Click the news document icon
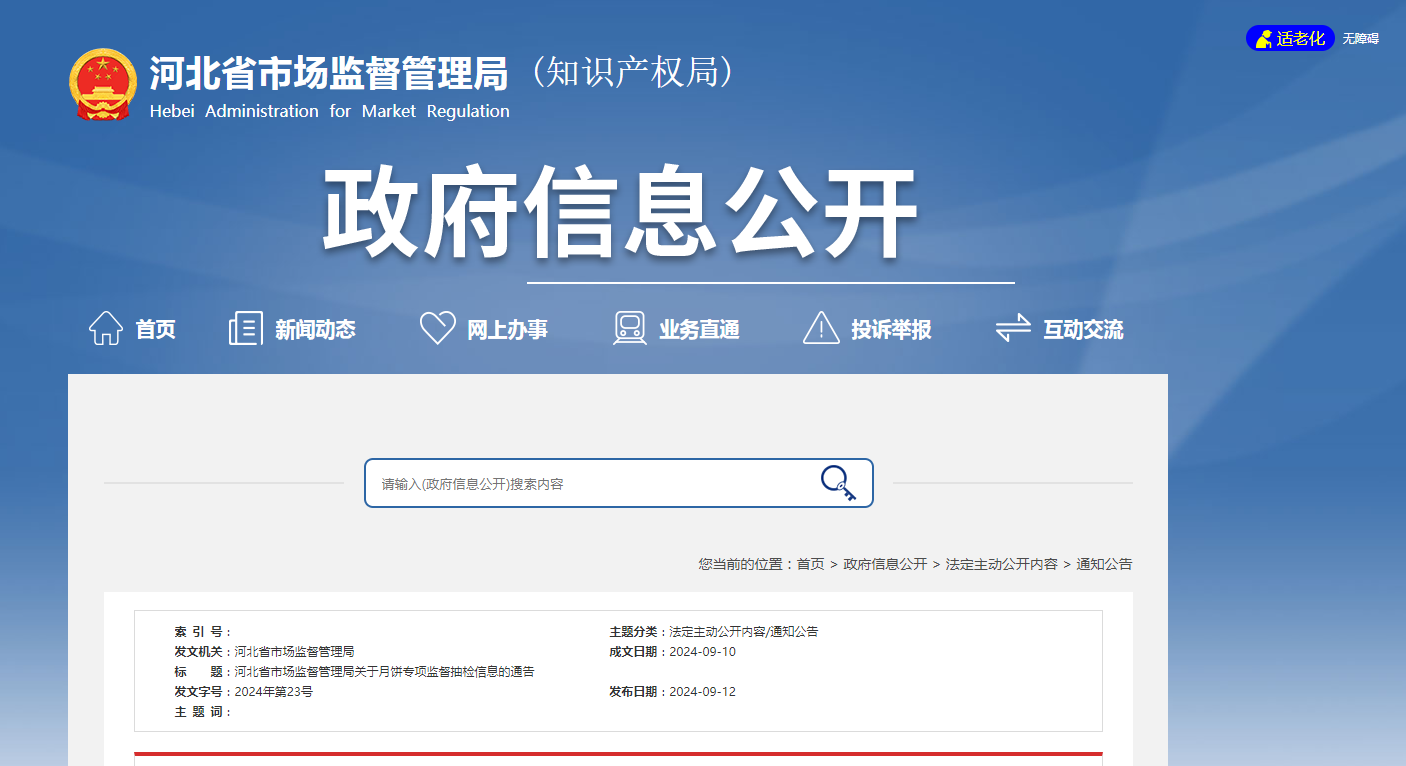Viewport: 1406px width, 766px height. (245, 328)
